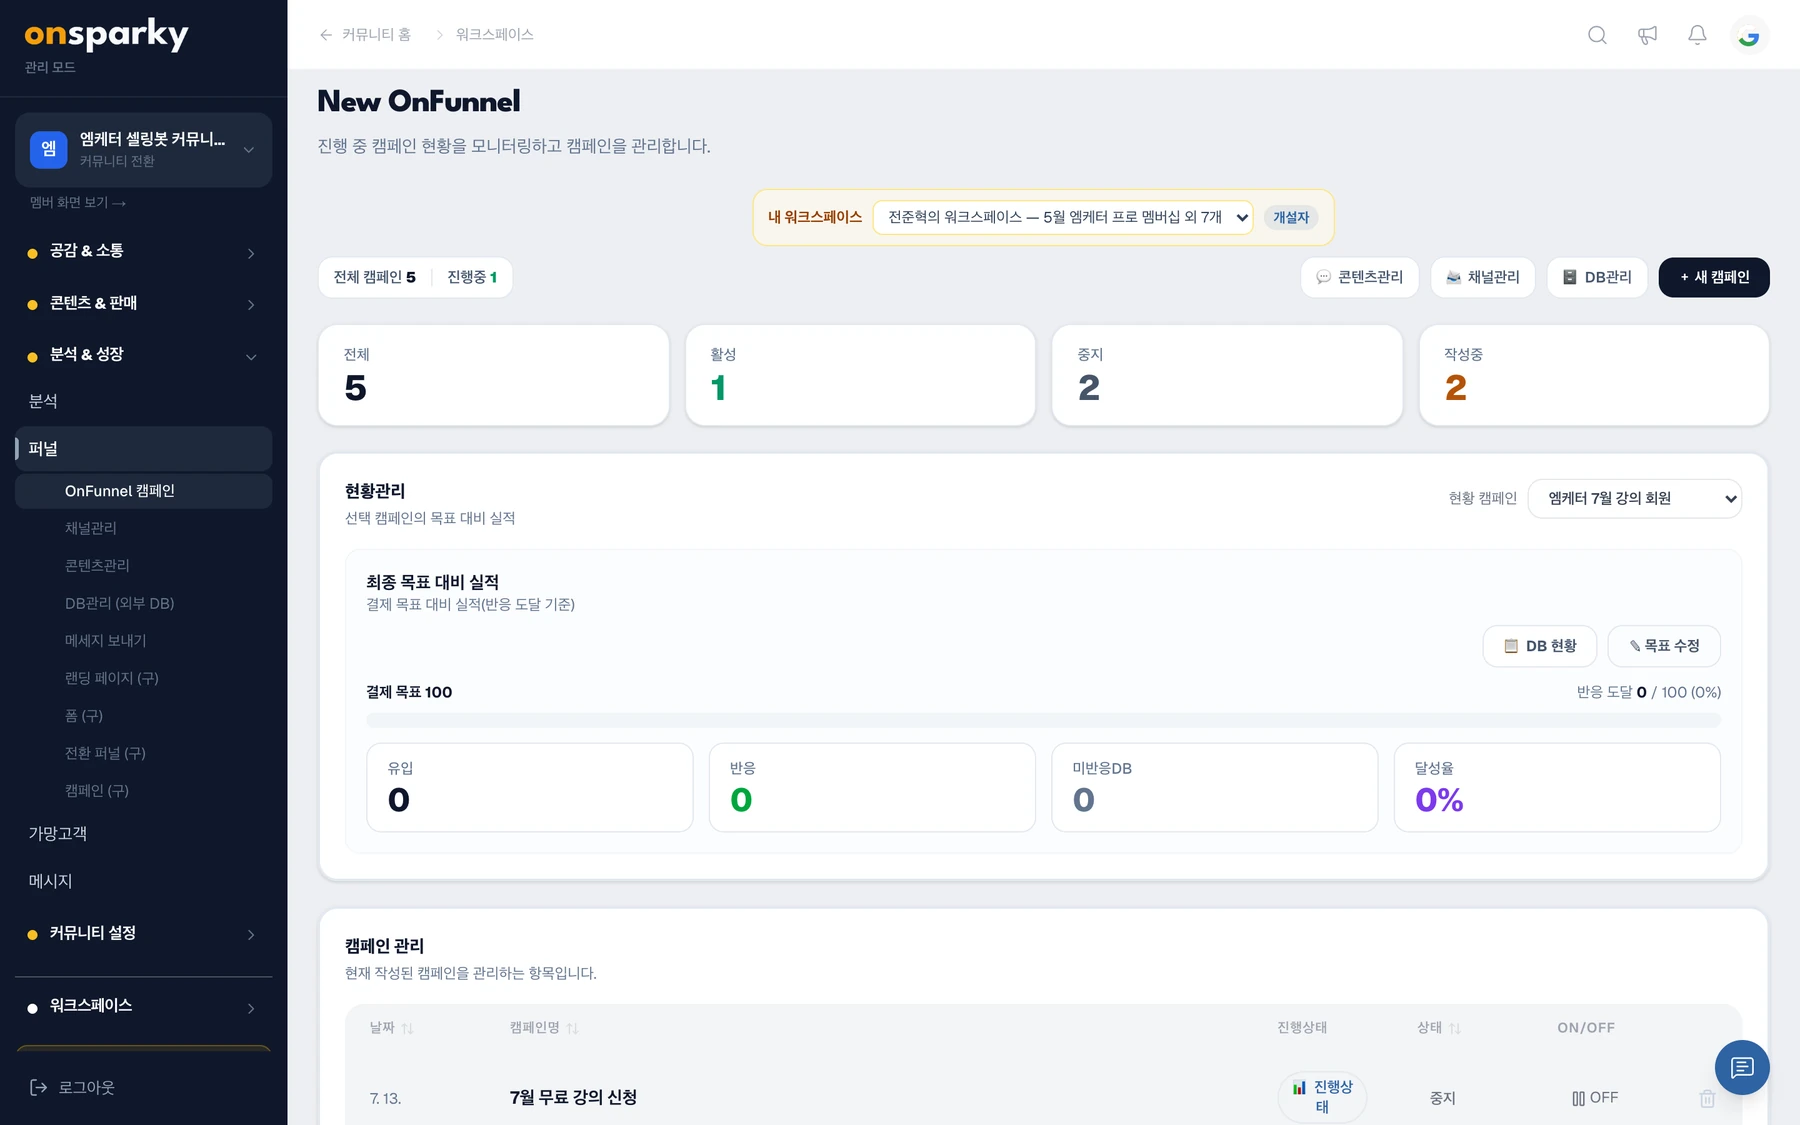Open 콘텐츠관리 in sidebar submenu
This screenshot has height=1125, width=1800.
tap(143, 566)
